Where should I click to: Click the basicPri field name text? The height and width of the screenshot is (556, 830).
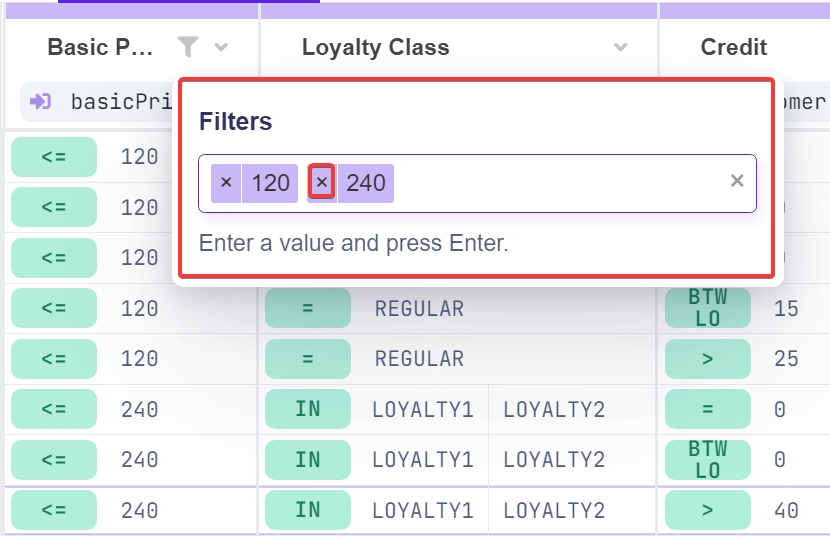click(115, 102)
